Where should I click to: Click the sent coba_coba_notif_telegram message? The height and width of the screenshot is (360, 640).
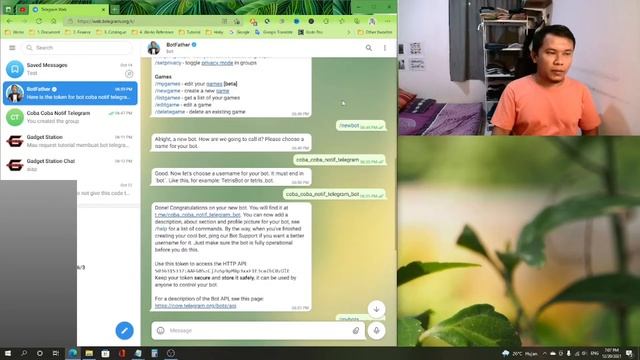pyautogui.click(x=339, y=160)
